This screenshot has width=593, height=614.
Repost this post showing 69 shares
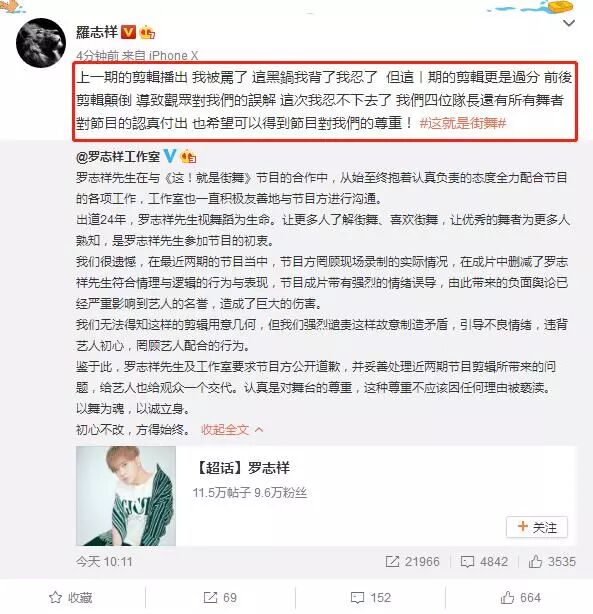pyautogui.click(x=220, y=598)
